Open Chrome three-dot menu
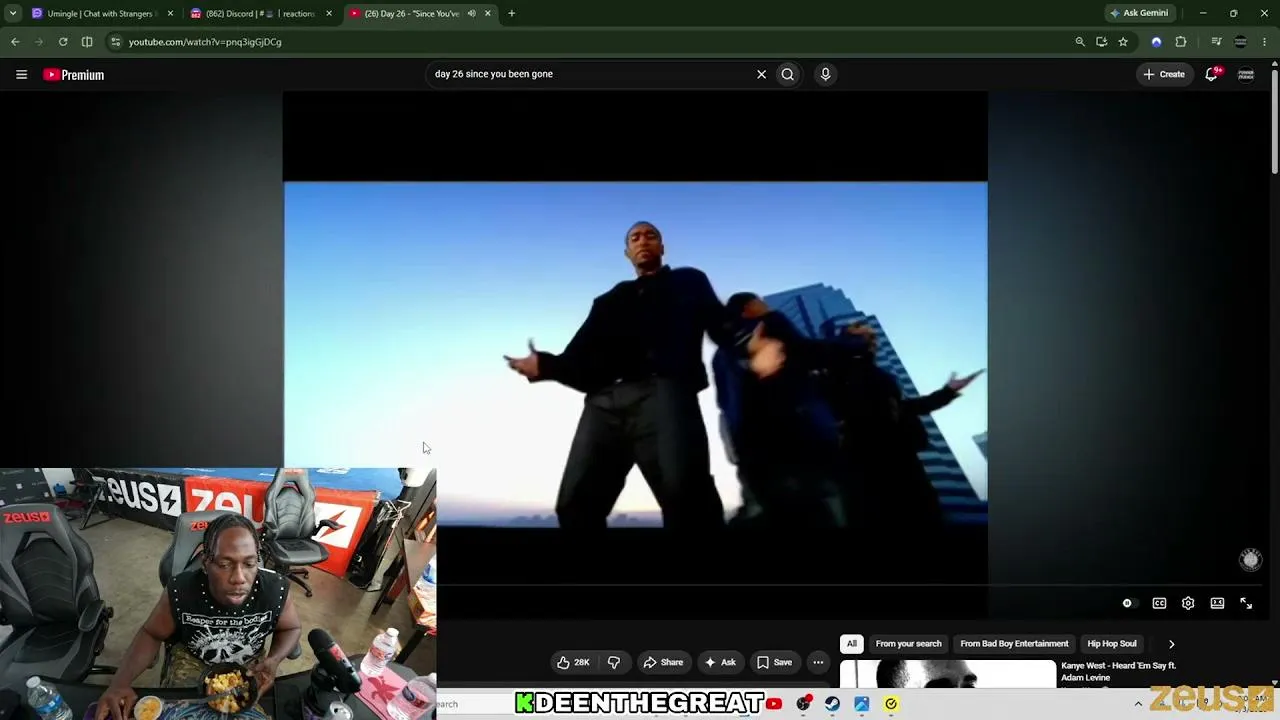The height and width of the screenshot is (720, 1280). pos(1265,42)
